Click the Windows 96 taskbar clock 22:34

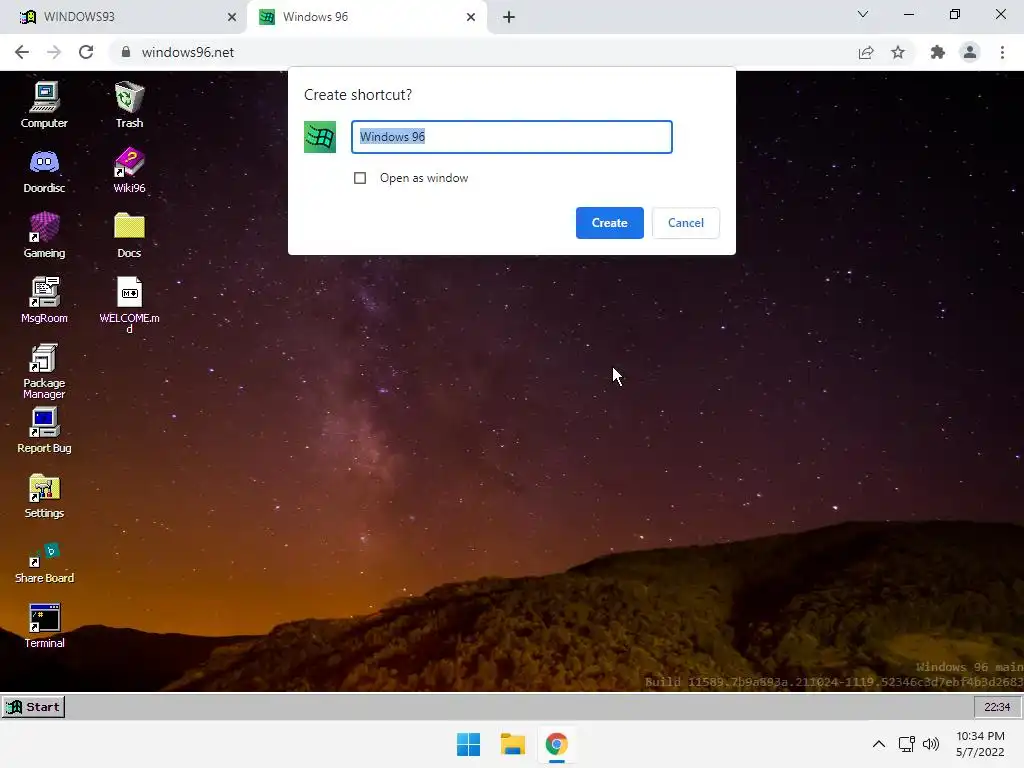pos(997,707)
